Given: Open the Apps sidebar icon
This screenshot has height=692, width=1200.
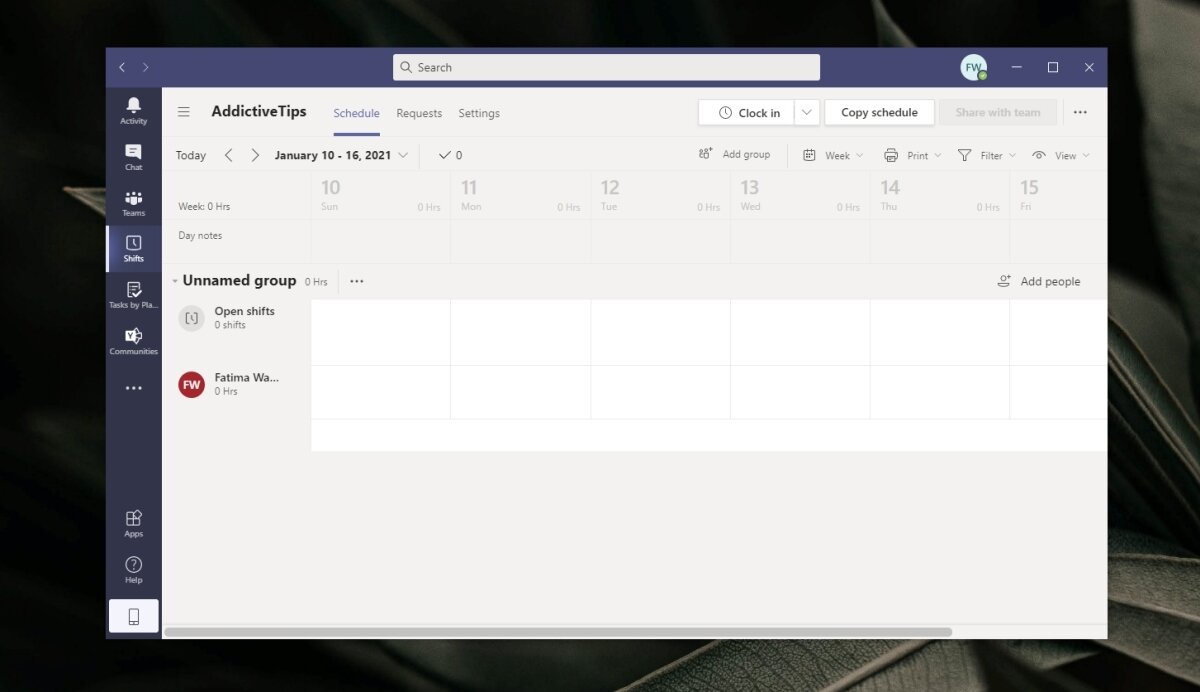Looking at the screenshot, I should click(x=133, y=524).
